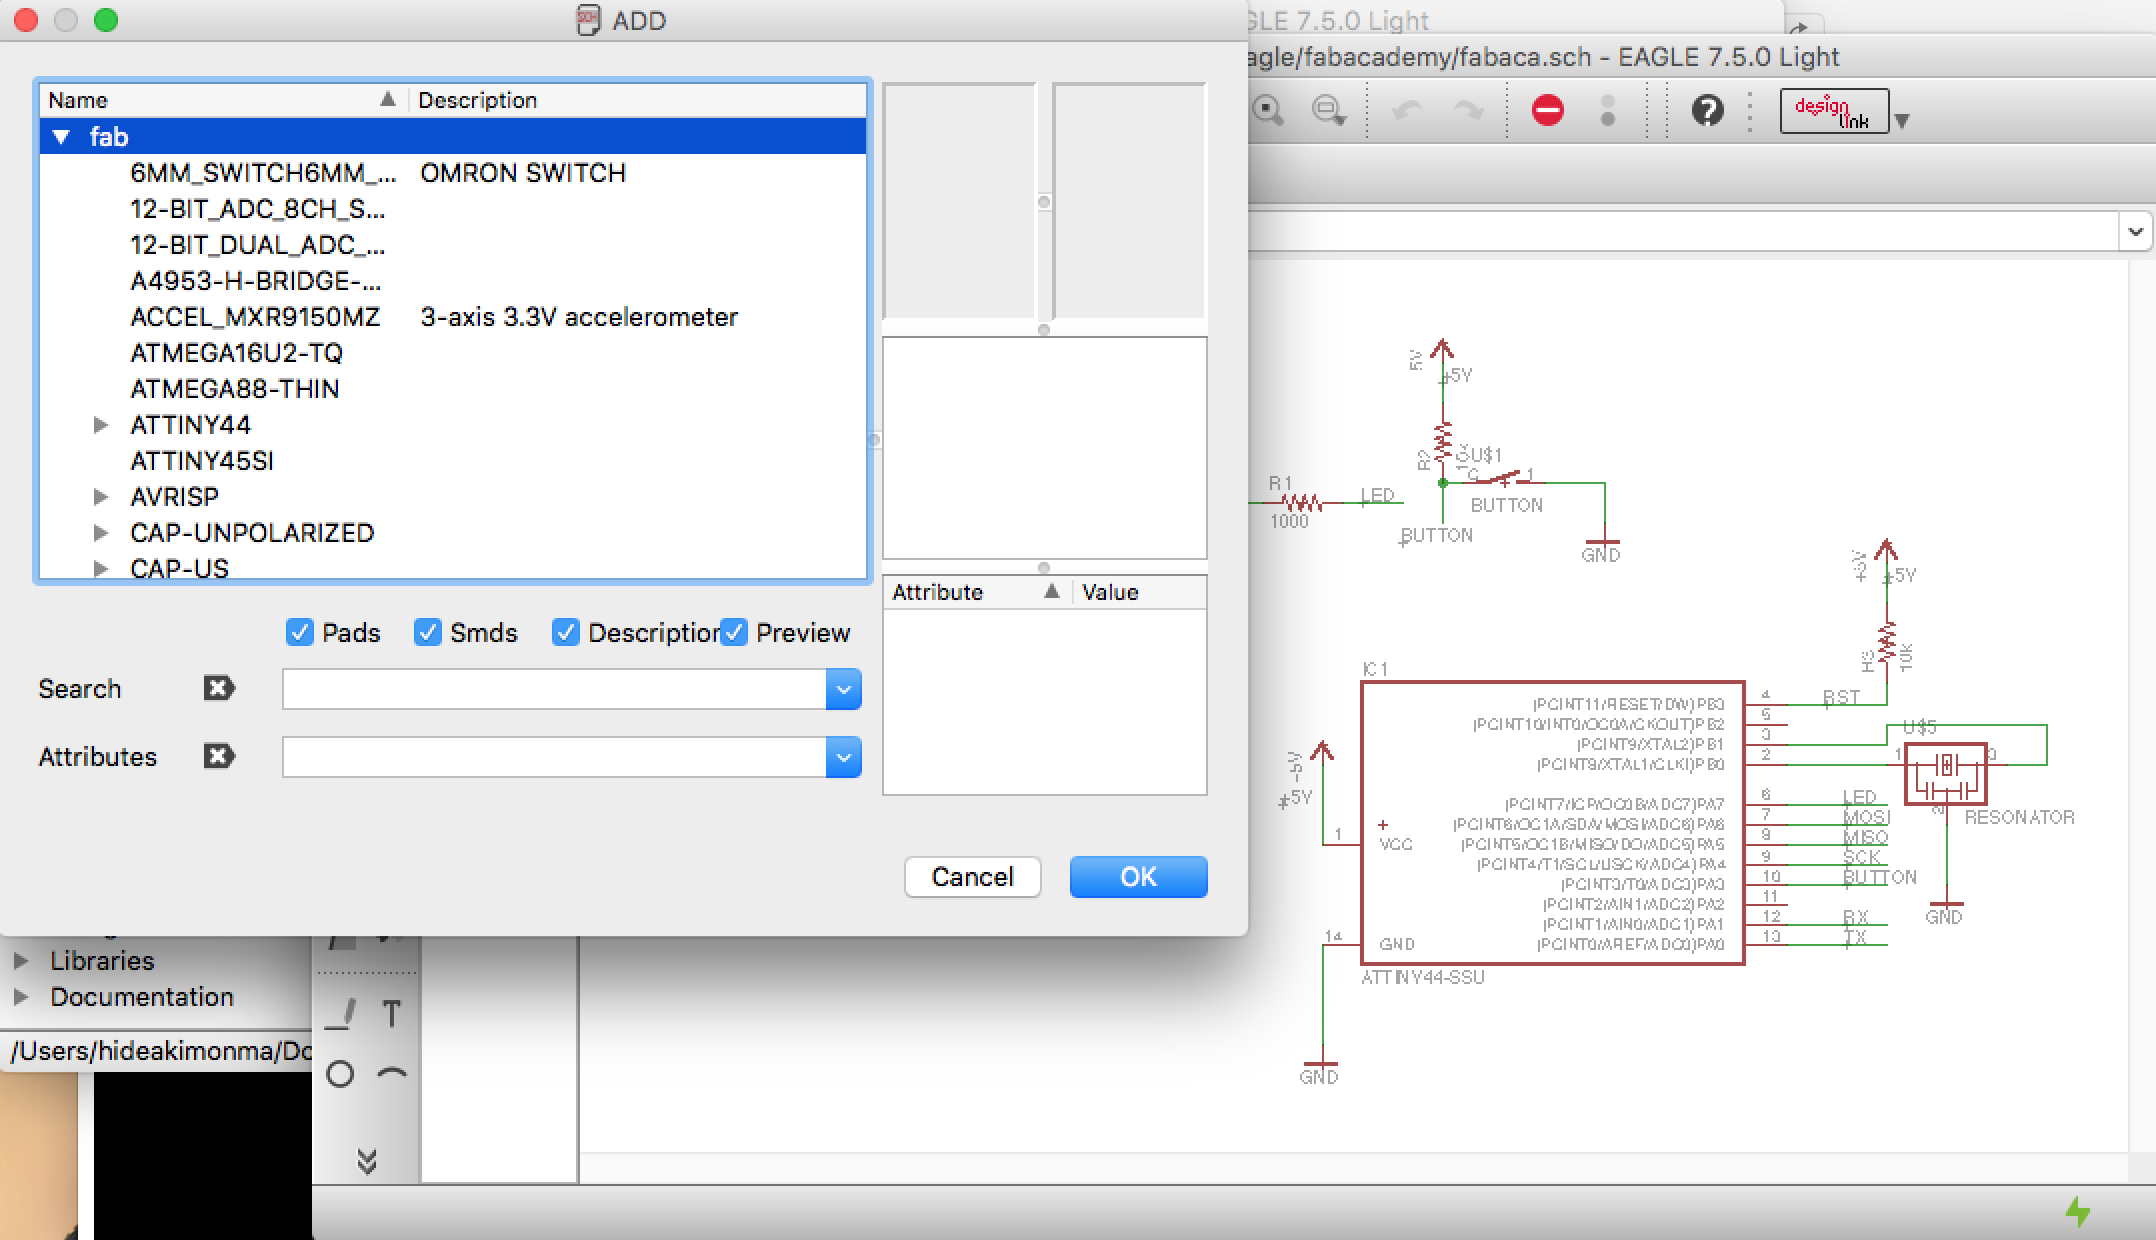Select the ATMEGA16U2-TQ entry

pyautogui.click(x=236, y=353)
